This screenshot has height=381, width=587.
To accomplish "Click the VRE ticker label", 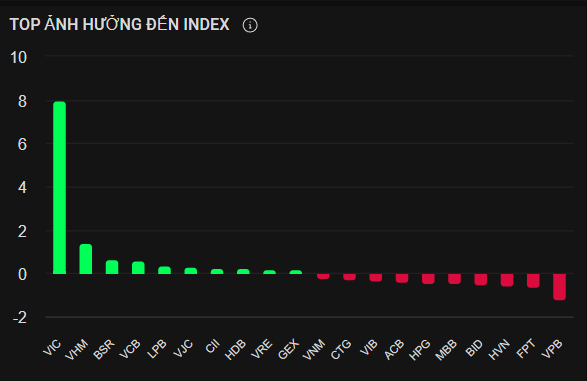I will [x=261, y=349].
